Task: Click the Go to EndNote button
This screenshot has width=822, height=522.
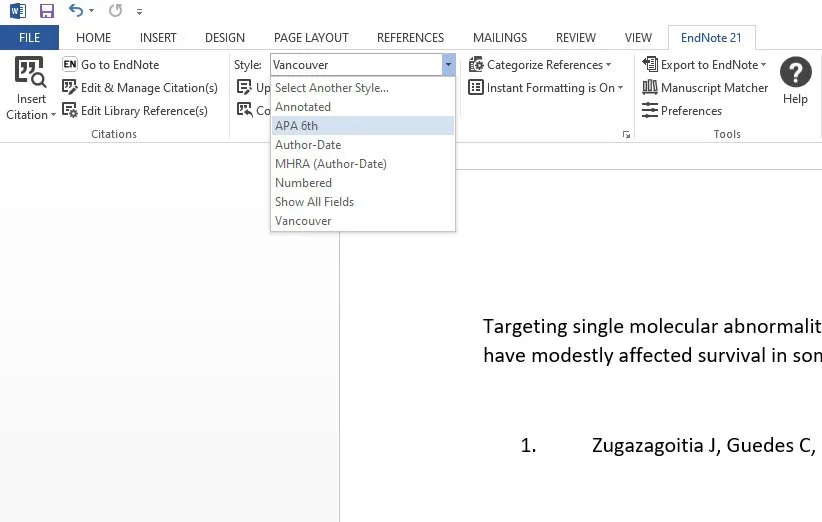Action: (110, 65)
